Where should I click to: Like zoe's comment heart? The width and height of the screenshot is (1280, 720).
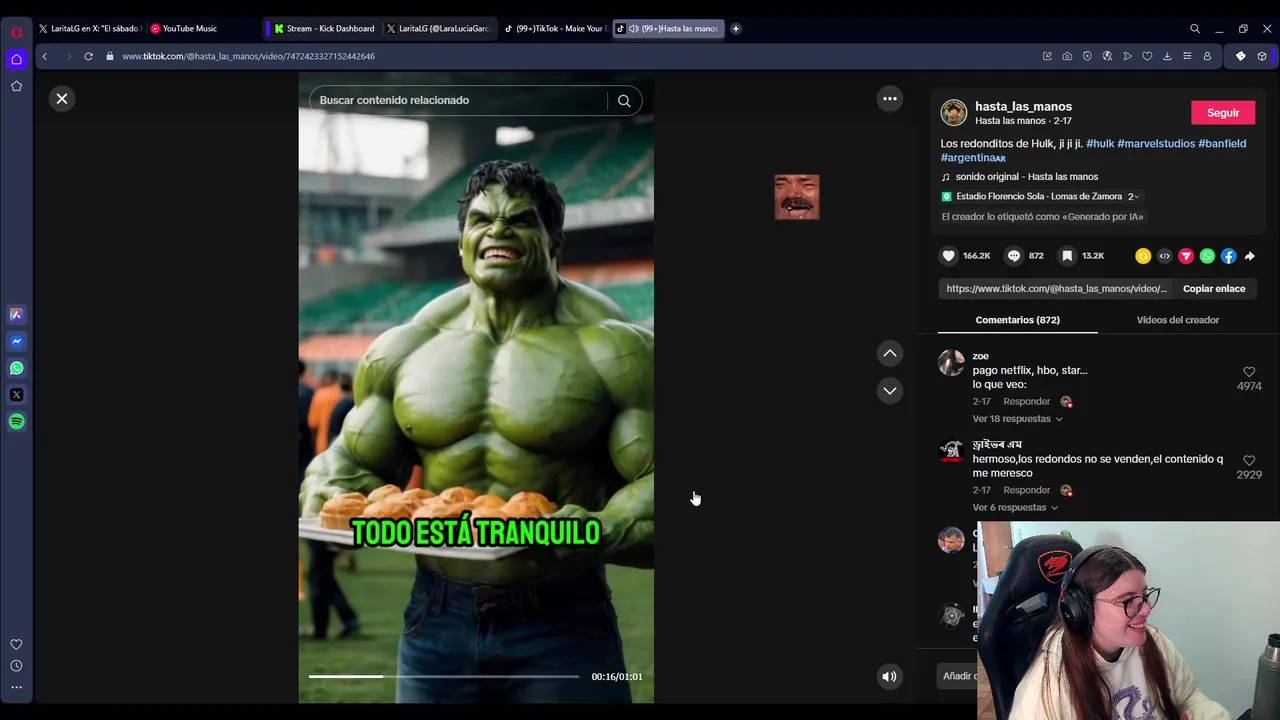tap(1249, 372)
